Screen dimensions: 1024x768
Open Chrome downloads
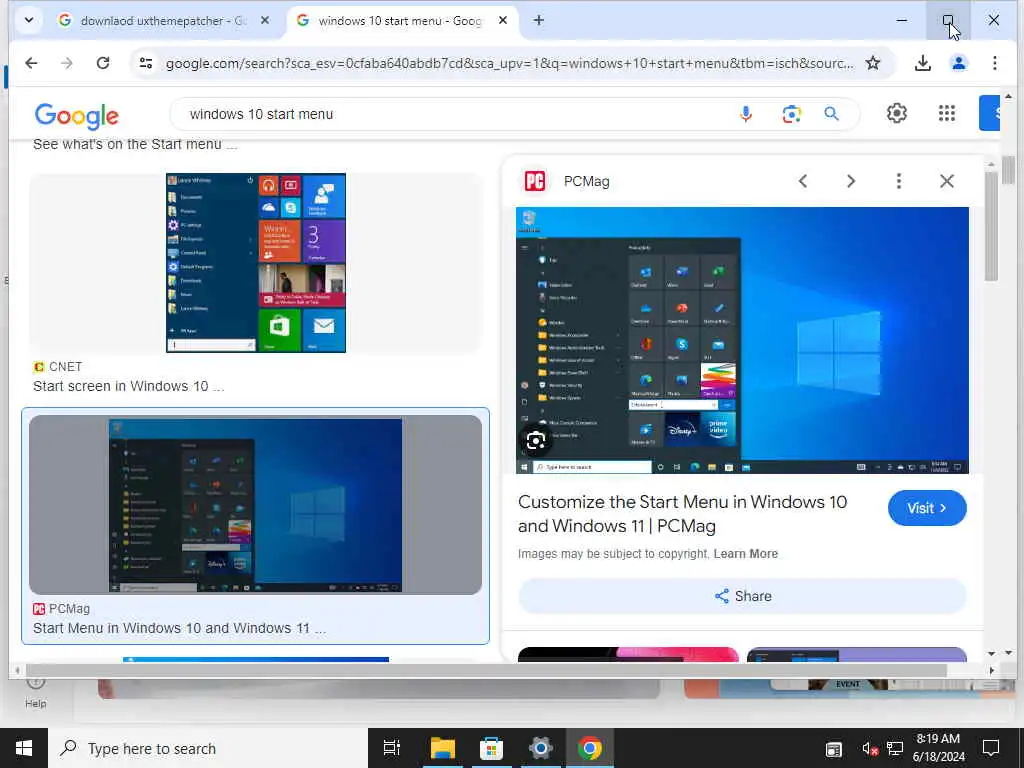(x=922, y=63)
